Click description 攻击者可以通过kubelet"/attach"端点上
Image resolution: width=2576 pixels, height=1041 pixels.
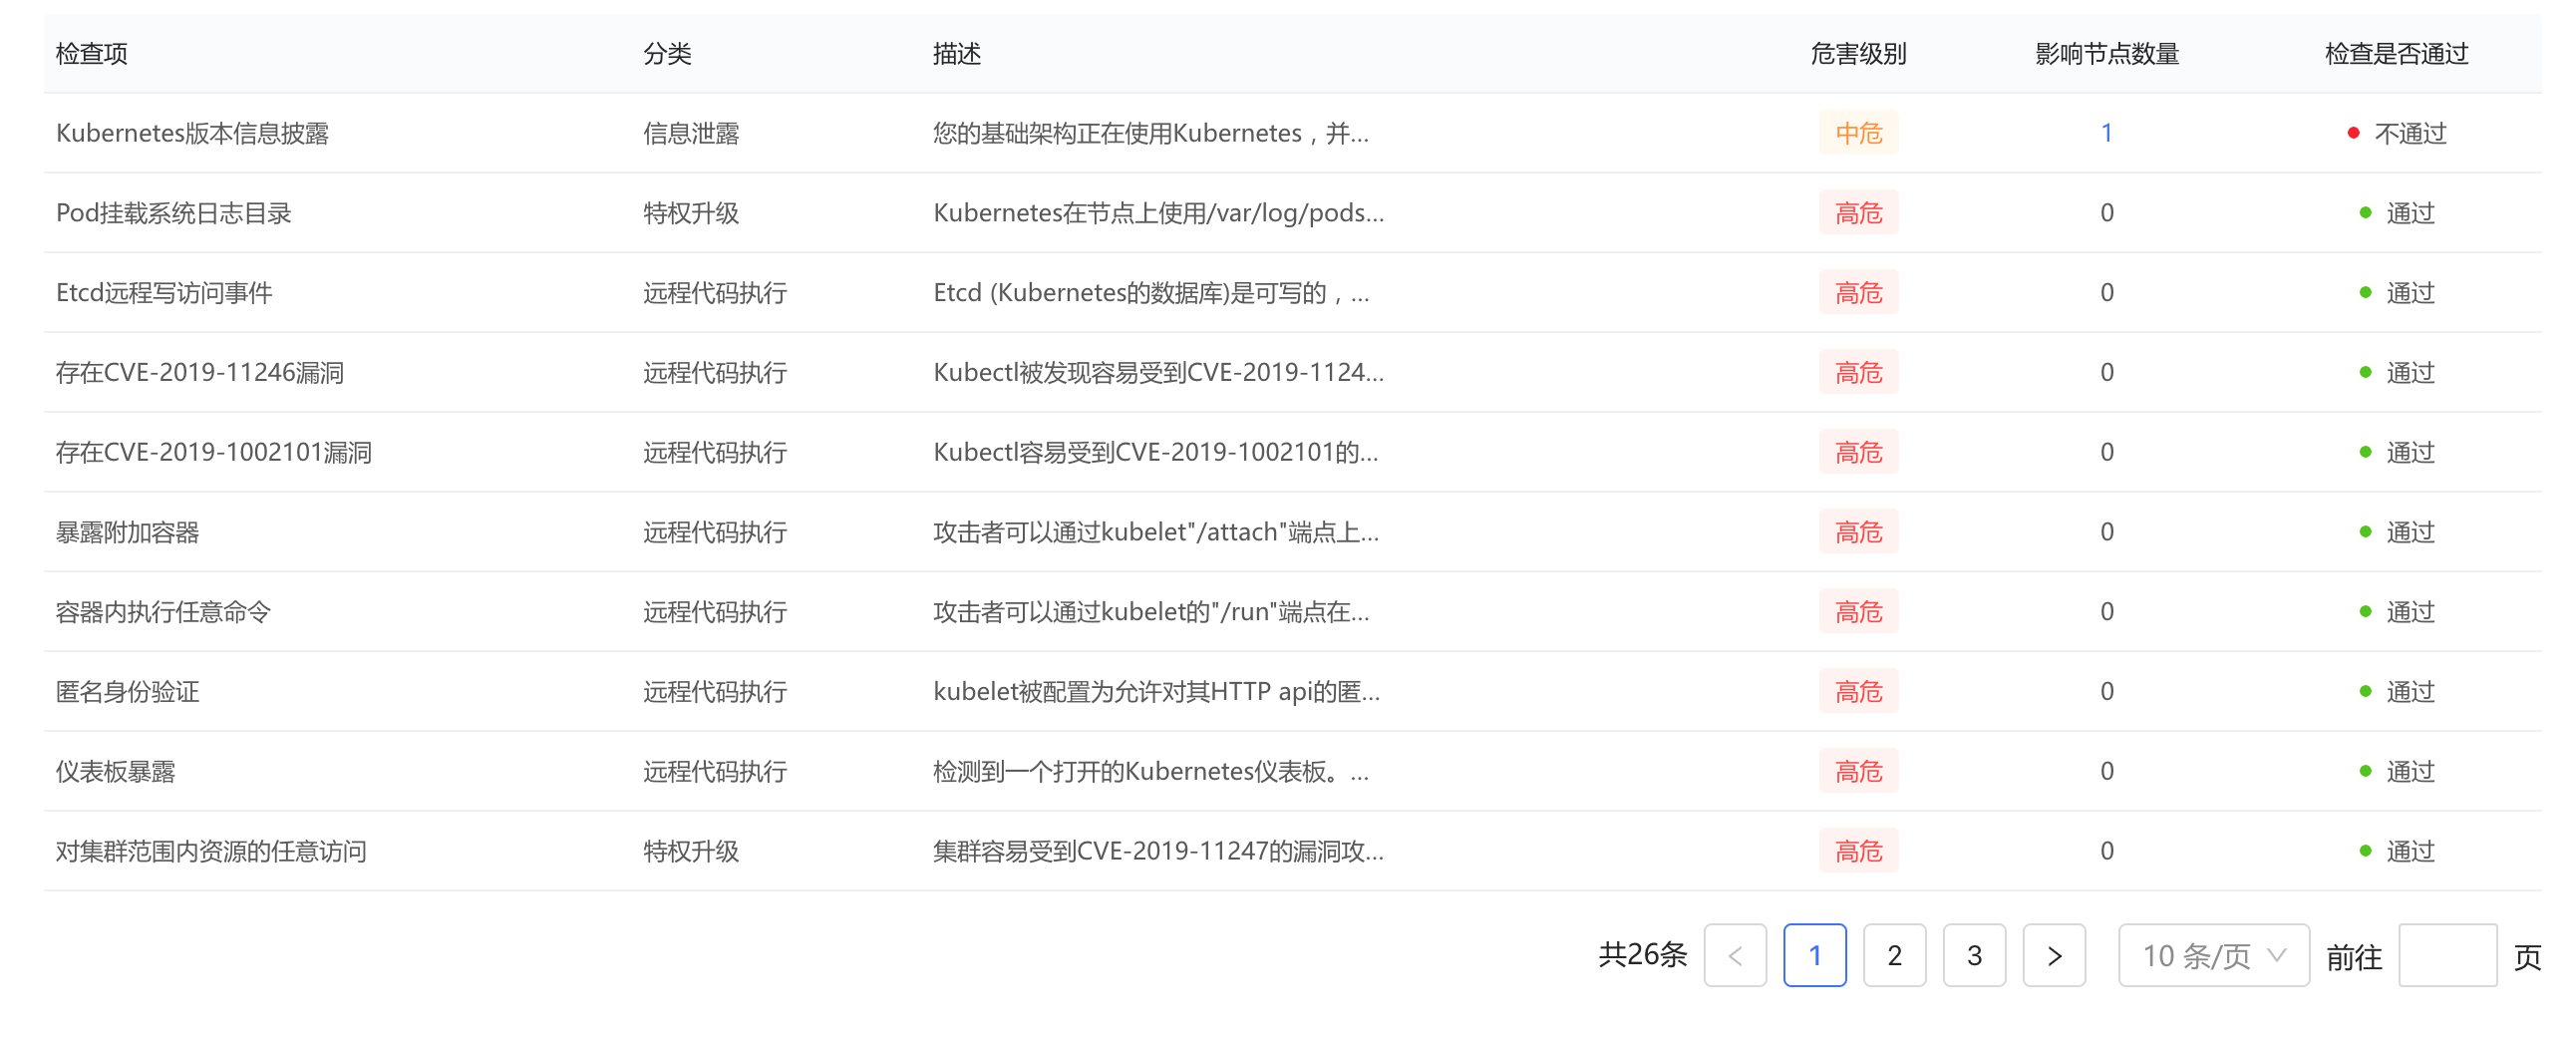coord(1156,532)
